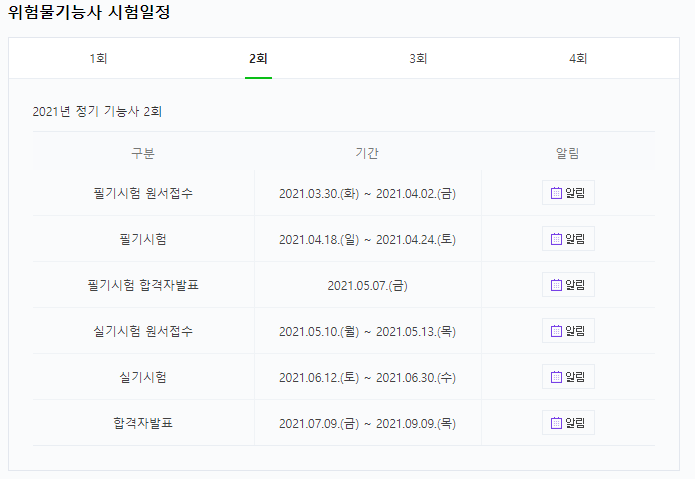Screen dimensions: 695x479
Task: Open the 4회 schedule tab
Action: 578,58
